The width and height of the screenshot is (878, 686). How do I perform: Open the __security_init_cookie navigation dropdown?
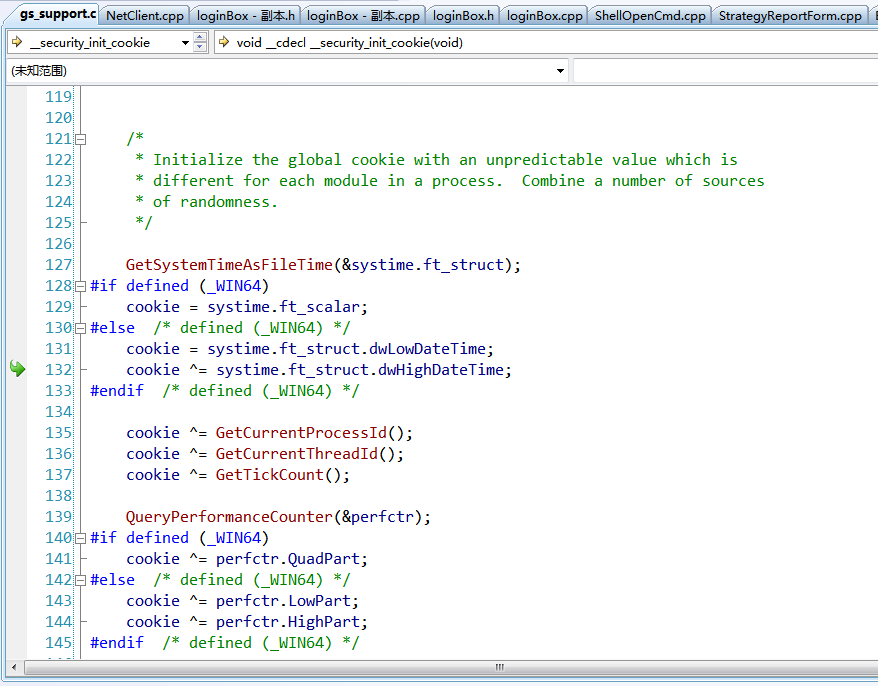pyautogui.click(x=185, y=43)
